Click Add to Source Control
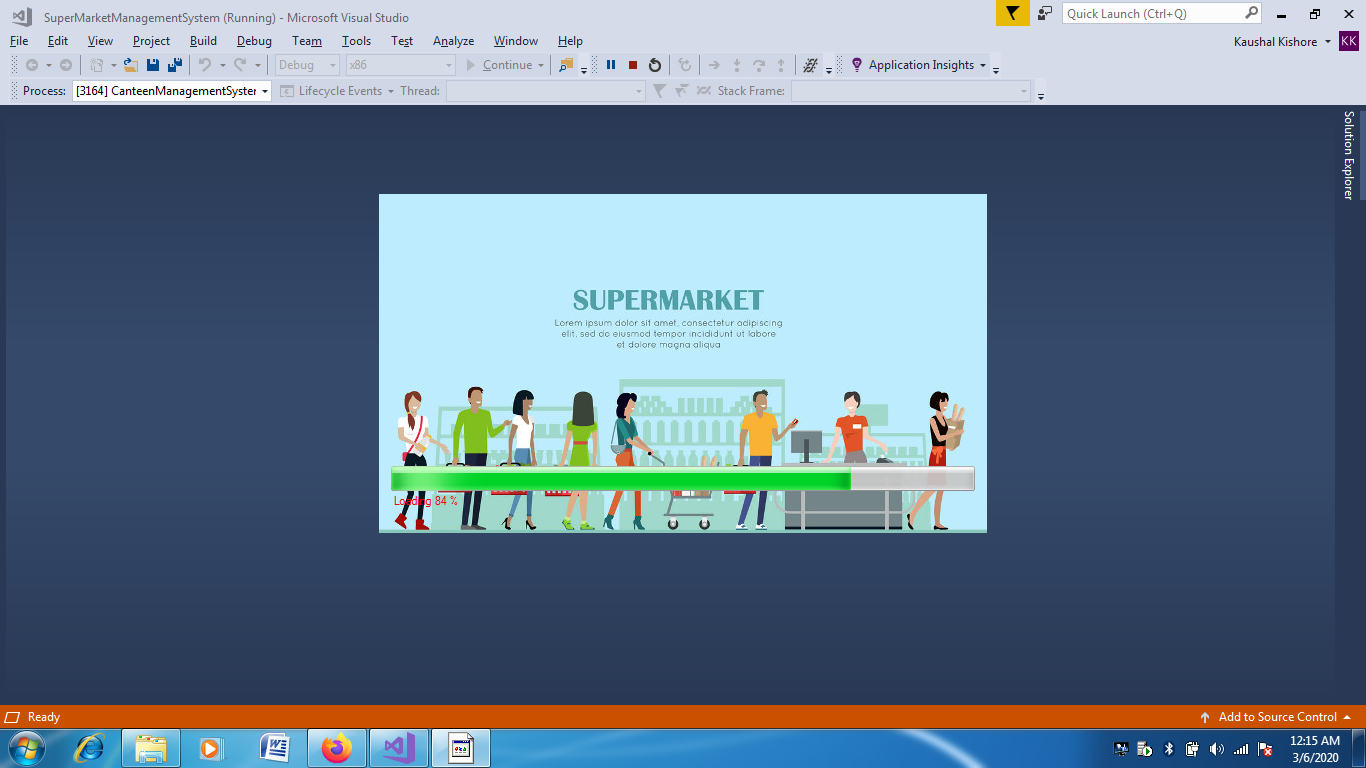This screenshot has width=1366, height=768. pyautogui.click(x=1276, y=717)
